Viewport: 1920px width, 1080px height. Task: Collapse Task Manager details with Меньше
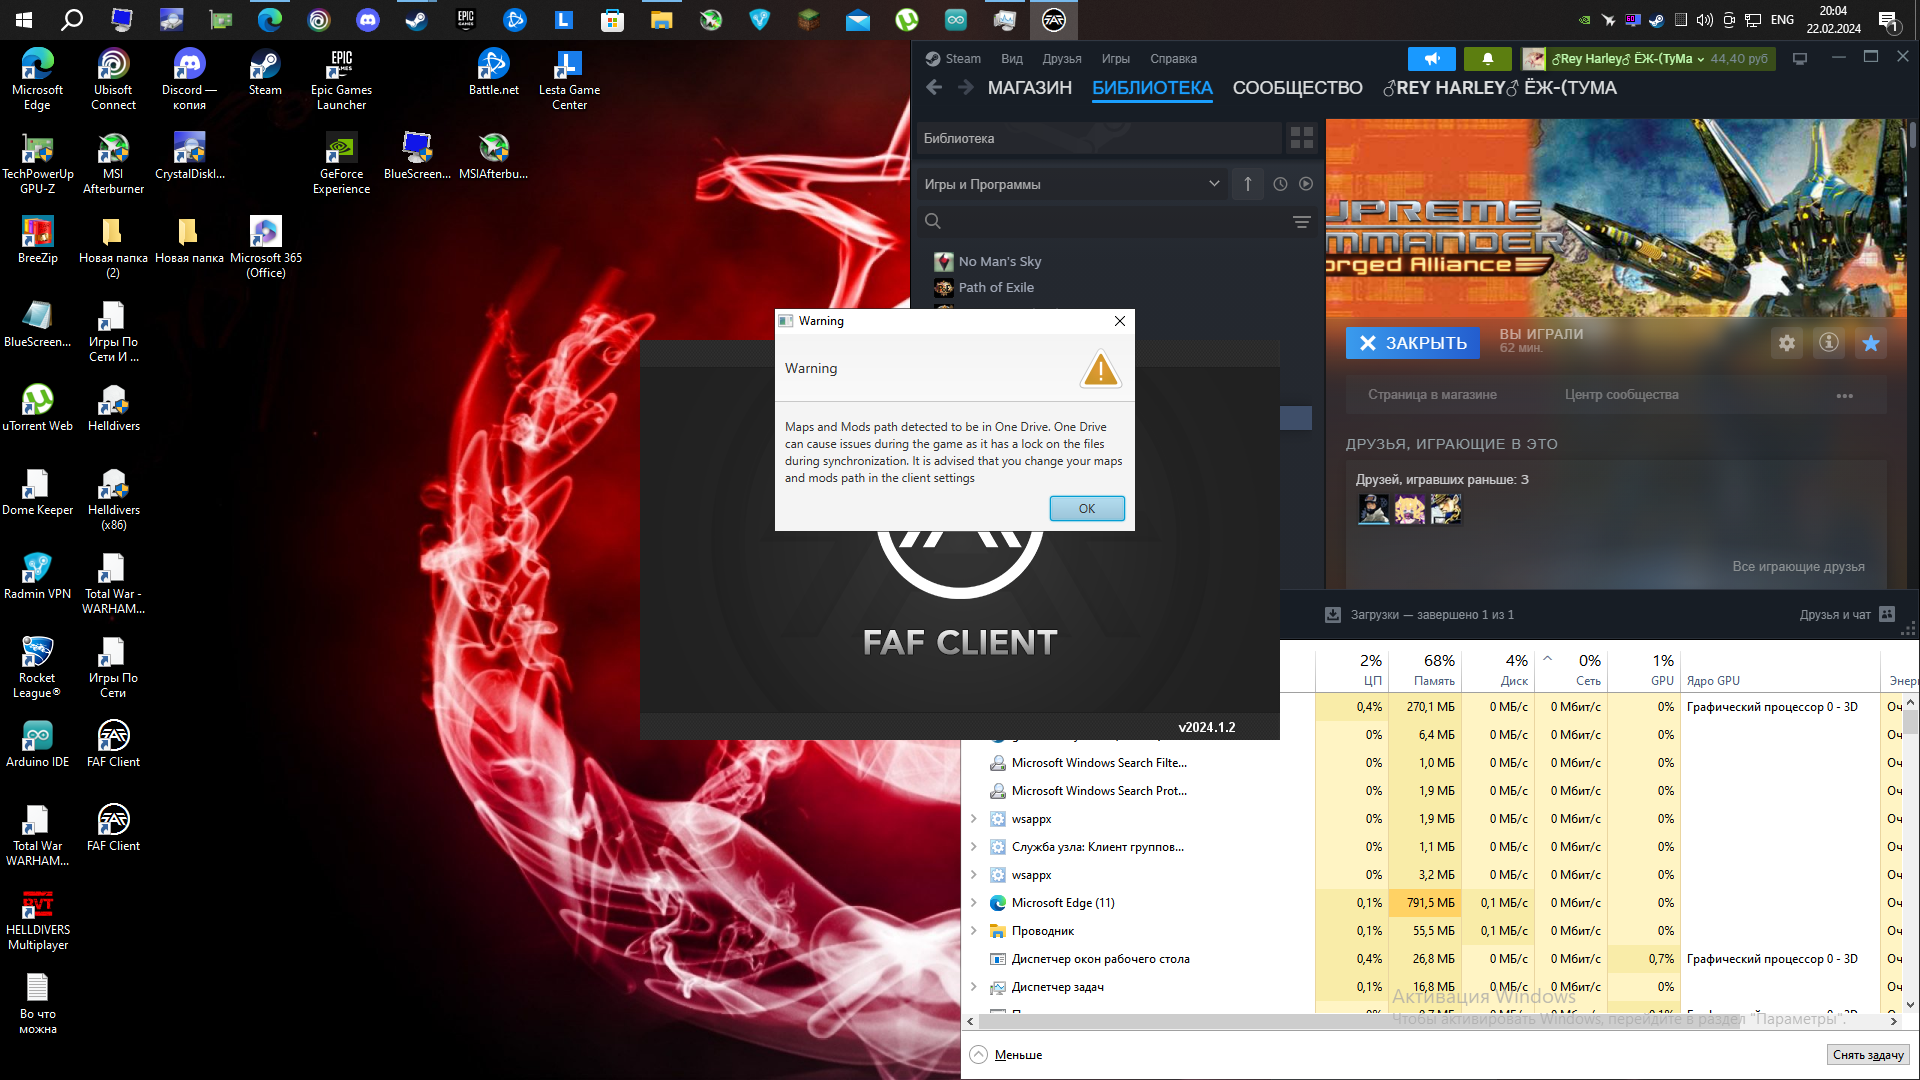(1006, 1055)
